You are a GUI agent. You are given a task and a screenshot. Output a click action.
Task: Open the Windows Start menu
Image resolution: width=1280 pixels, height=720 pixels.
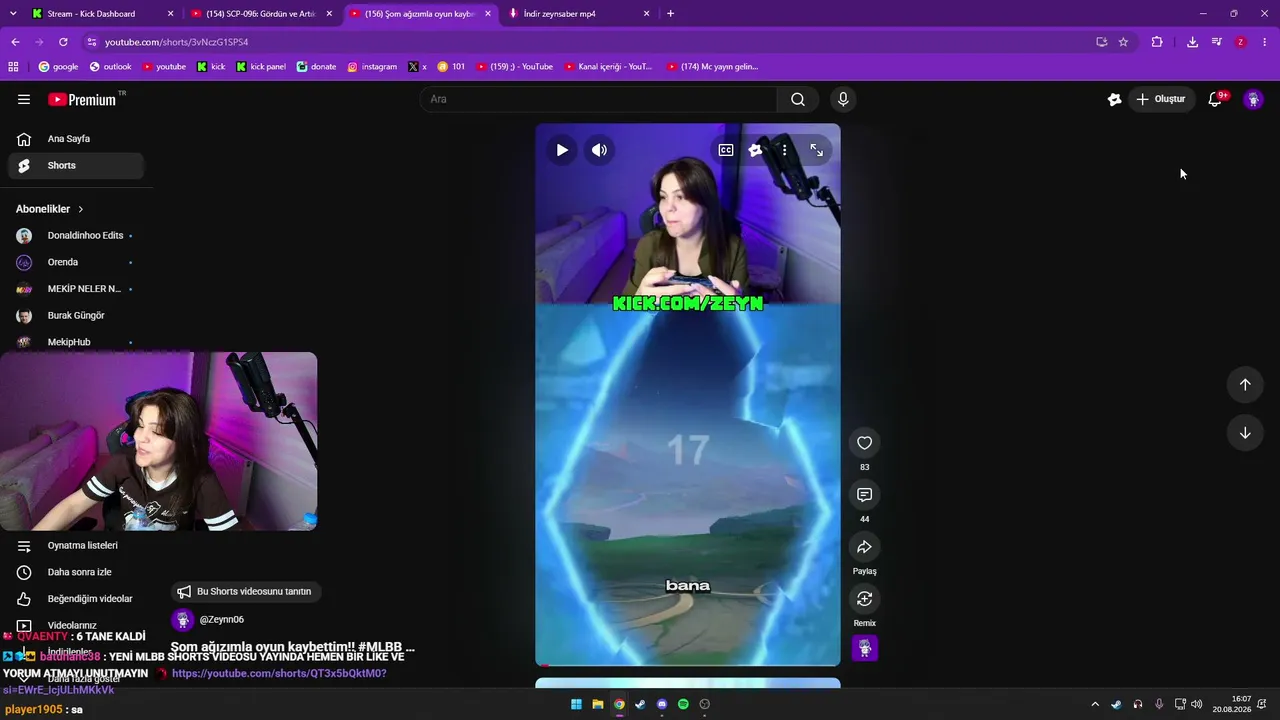tap(576, 704)
